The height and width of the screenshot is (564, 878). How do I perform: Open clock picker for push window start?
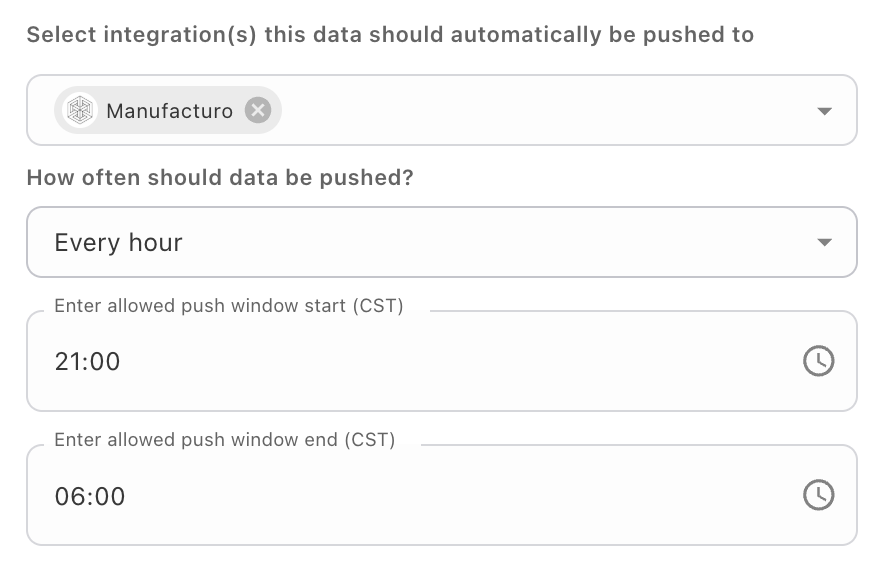coord(818,361)
